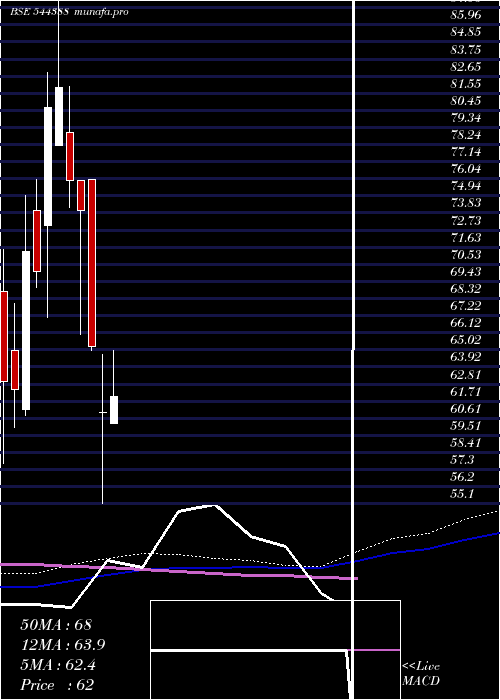Image resolution: width=500 pixels, height=700 pixels.
Task: Click the Price : 62 readout
Action: (57, 685)
